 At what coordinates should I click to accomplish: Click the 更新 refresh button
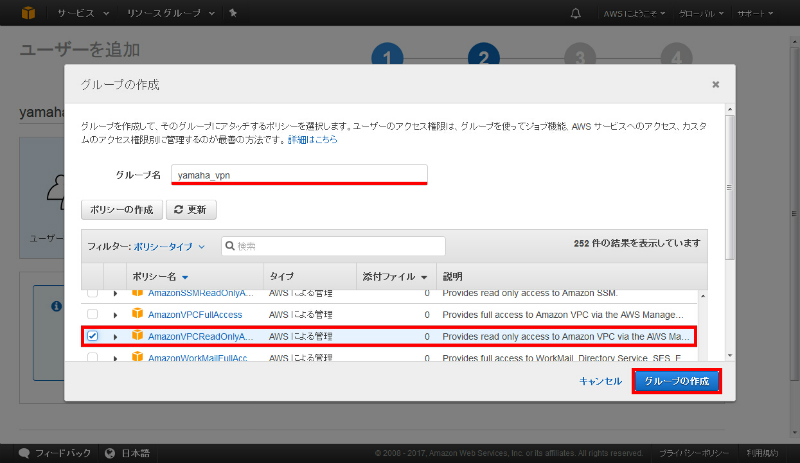[191, 210]
